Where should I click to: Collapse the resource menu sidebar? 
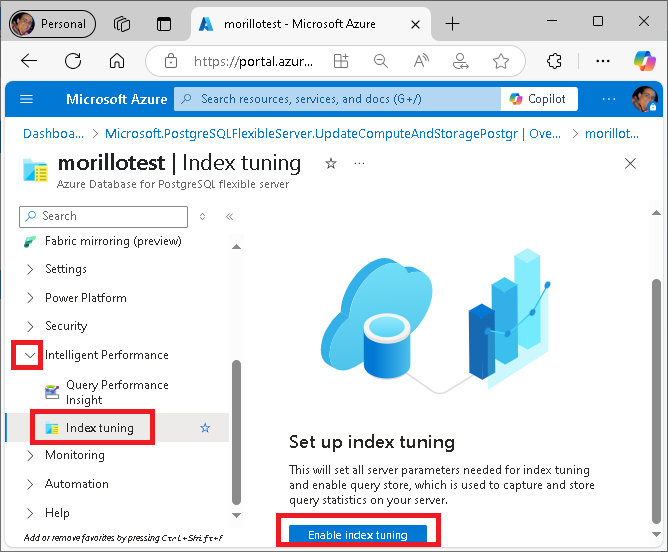229,217
